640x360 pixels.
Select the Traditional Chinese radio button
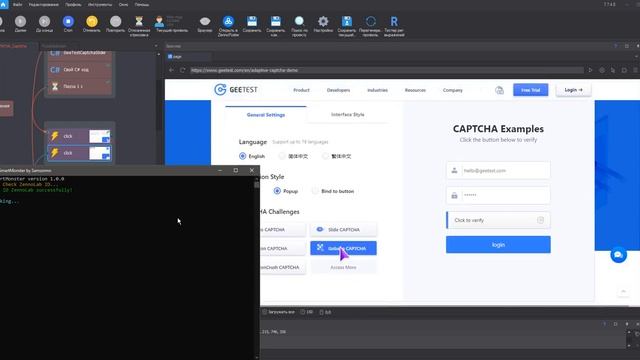pos(325,156)
